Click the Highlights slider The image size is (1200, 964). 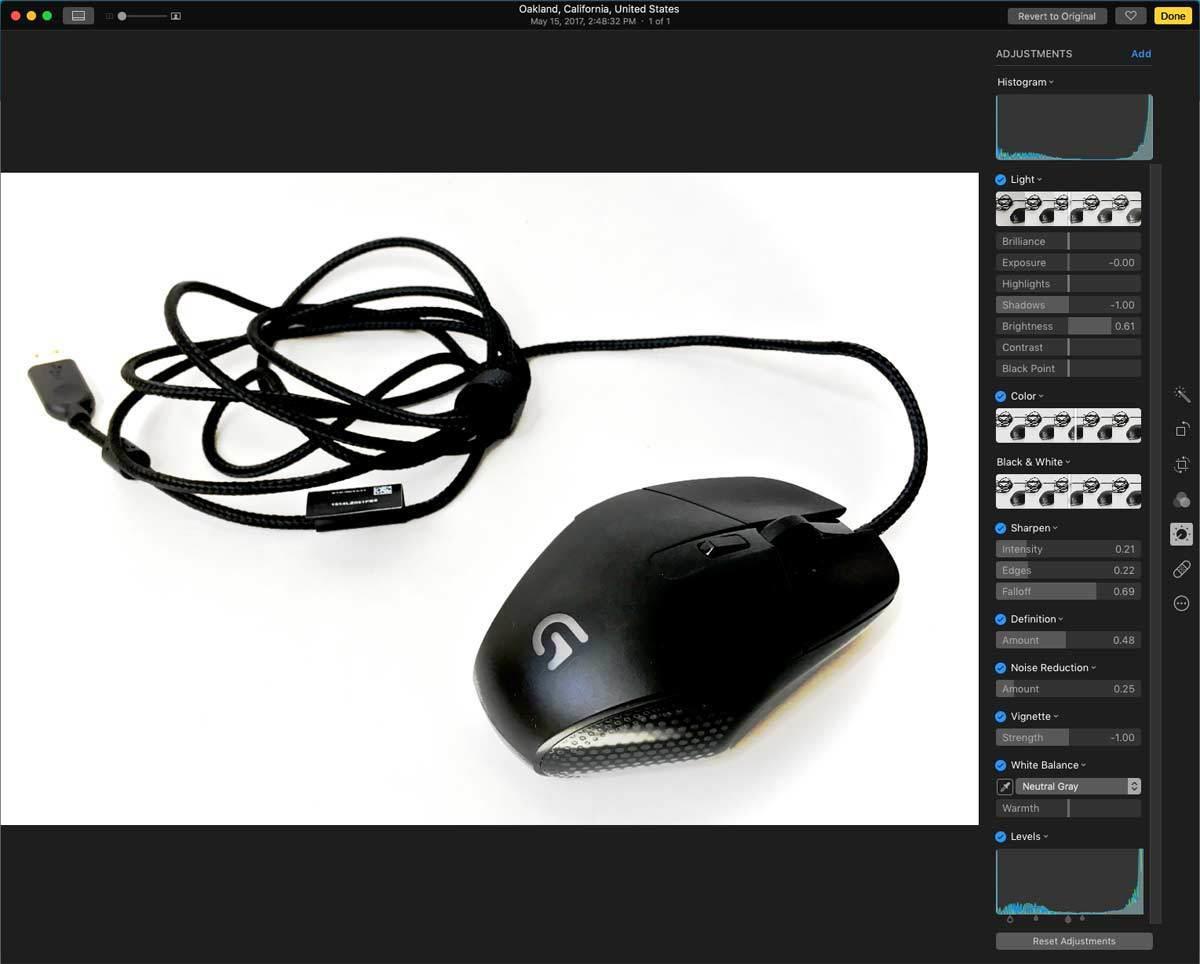[x=1068, y=284]
